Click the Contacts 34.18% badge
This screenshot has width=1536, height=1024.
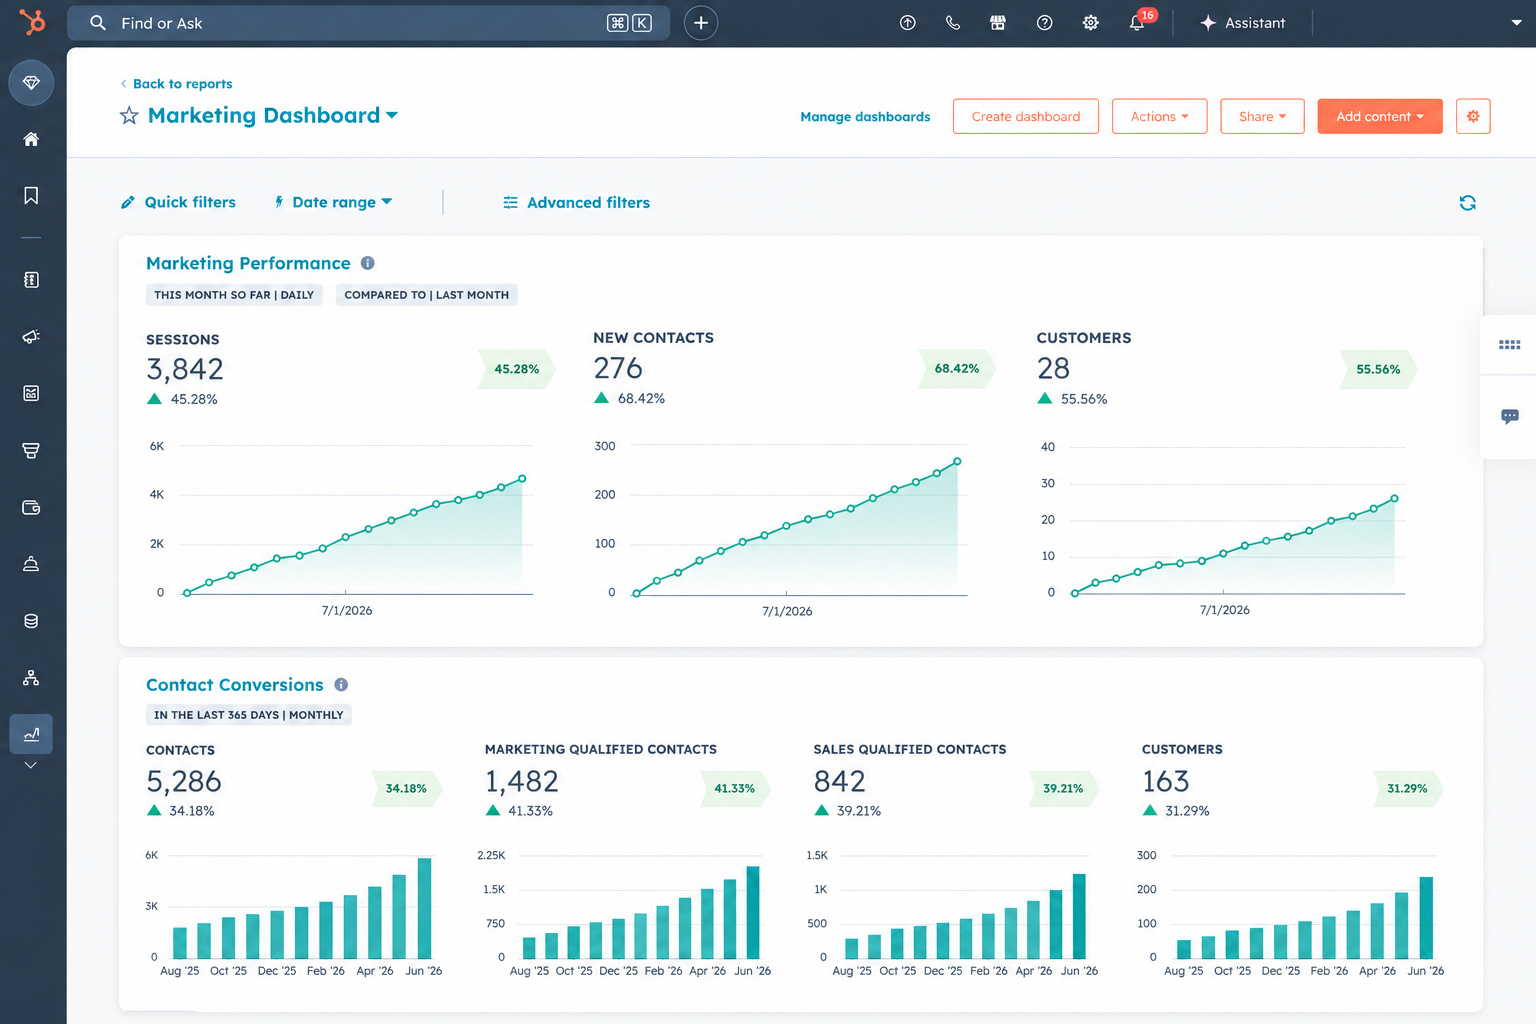click(x=406, y=789)
